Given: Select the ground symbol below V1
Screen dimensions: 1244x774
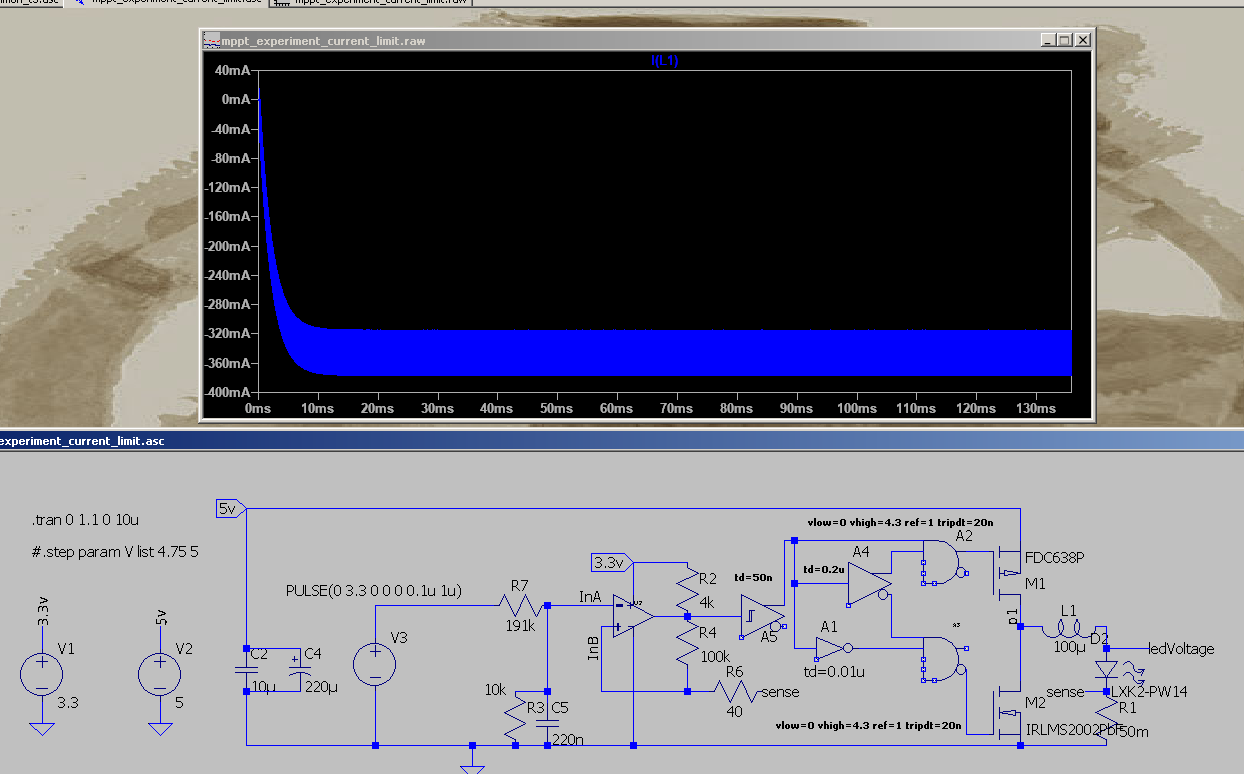Looking at the screenshot, I should click(42, 728).
